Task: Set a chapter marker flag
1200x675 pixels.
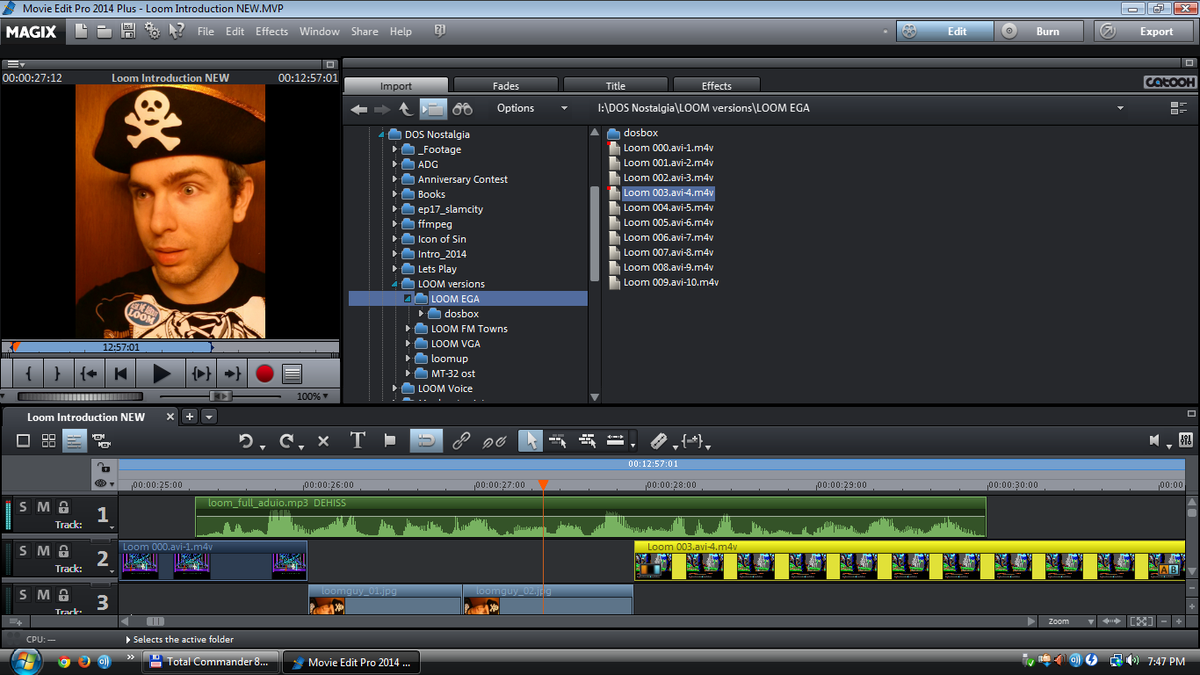Action: click(x=390, y=441)
